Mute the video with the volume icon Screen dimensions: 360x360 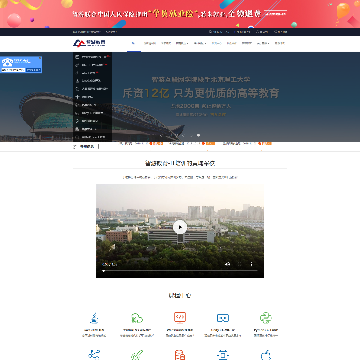(x=228, y=264)
